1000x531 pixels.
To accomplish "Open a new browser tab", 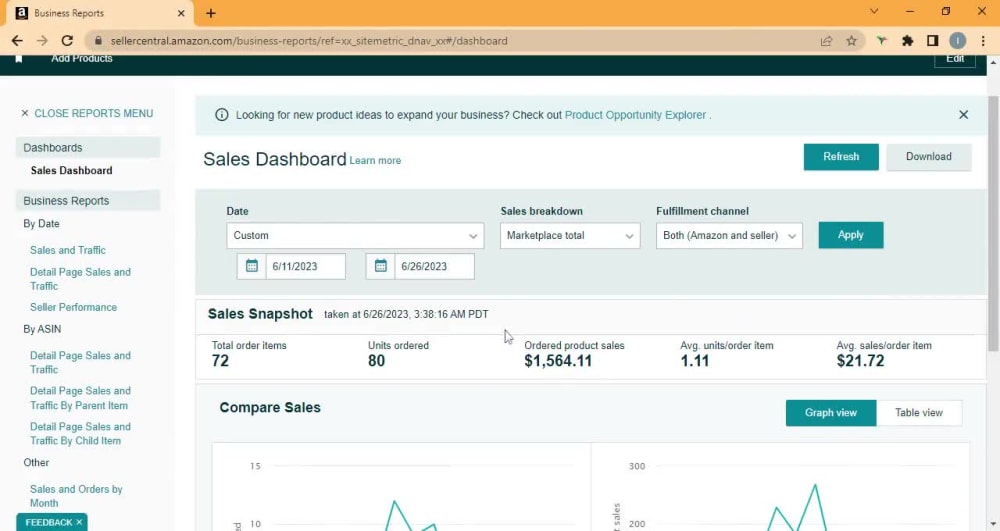I will coord(210,13).
